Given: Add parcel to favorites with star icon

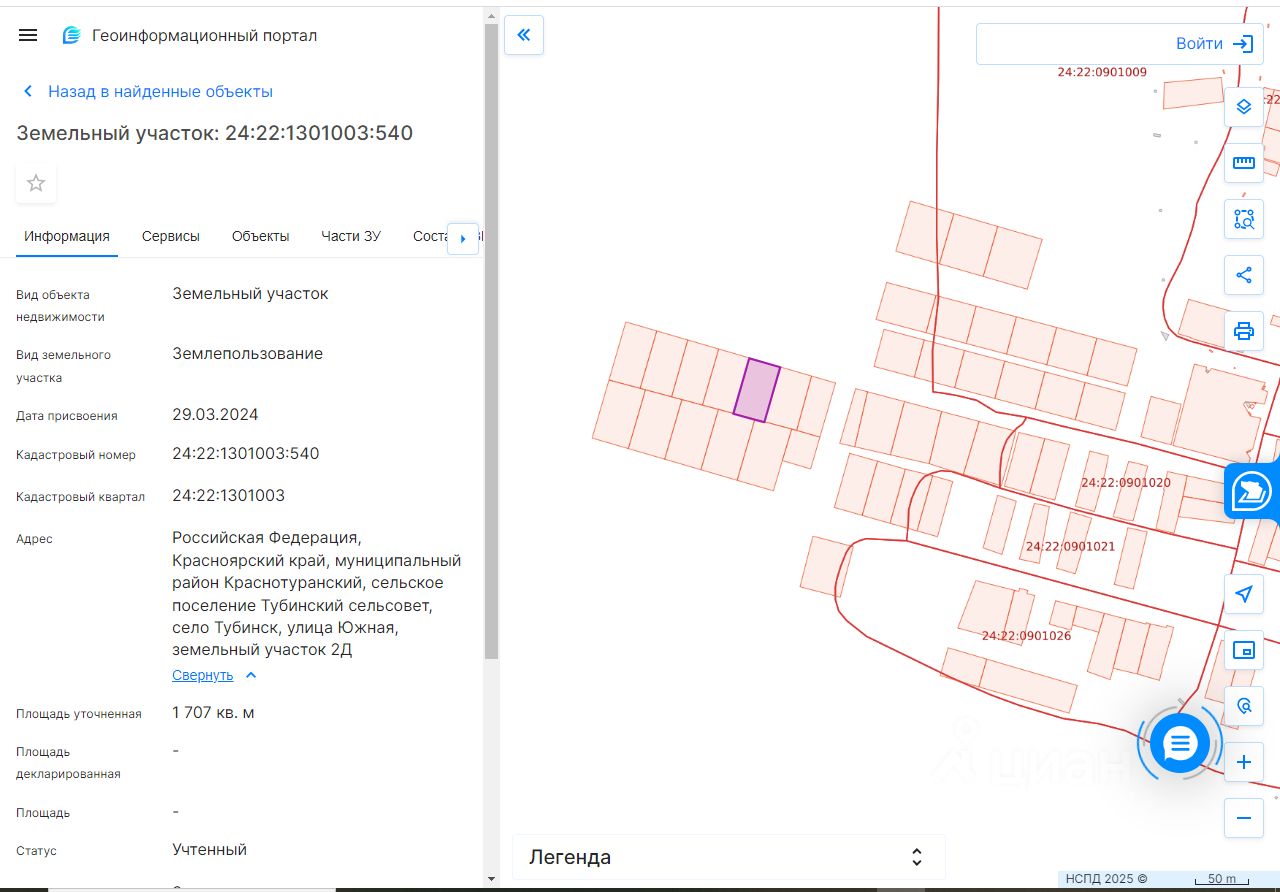Looking at the screenshot, I should 36,183.
